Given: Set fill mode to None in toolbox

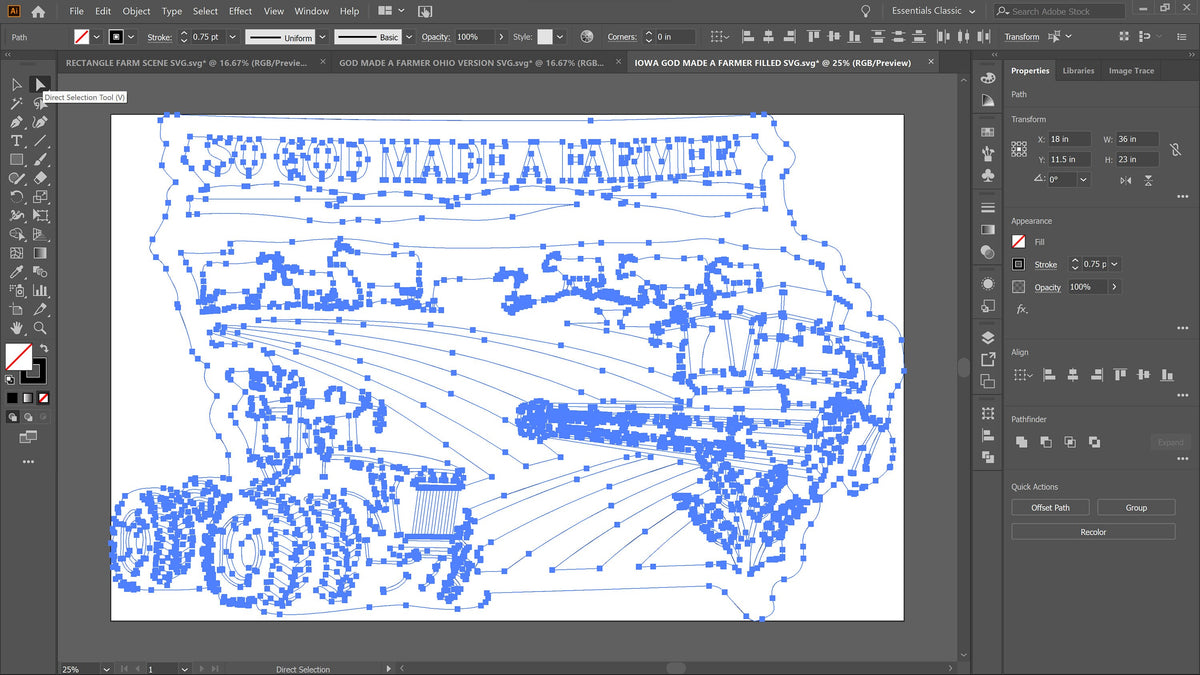Looking at the screenshot, I should coord(43,398).
